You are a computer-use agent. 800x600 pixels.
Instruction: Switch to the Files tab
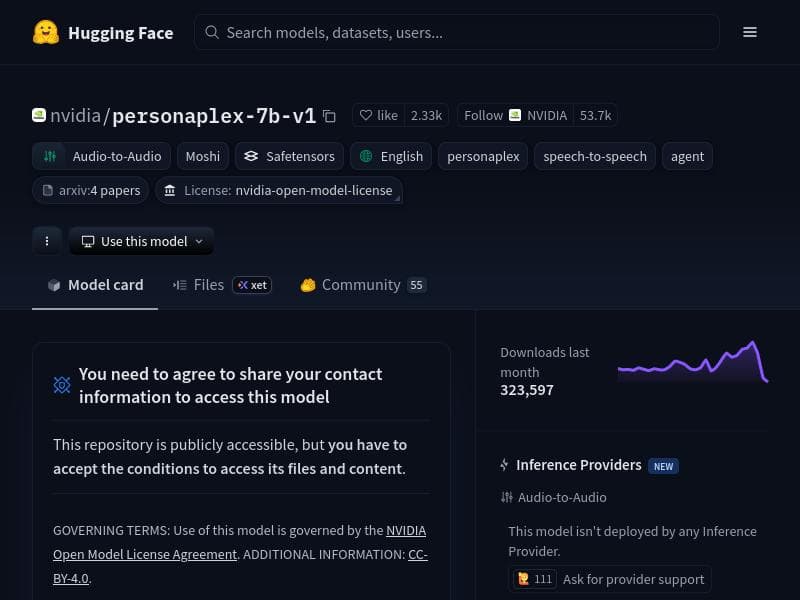click(222, 285)
